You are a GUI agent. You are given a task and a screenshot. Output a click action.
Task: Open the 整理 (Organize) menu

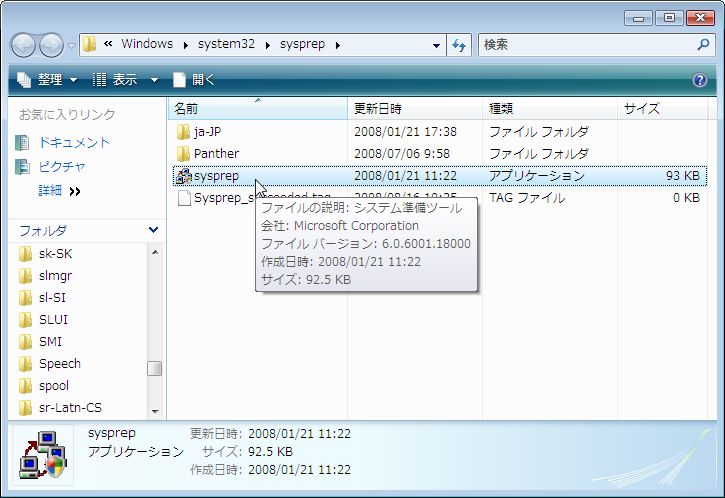click(x=47, y=80)
